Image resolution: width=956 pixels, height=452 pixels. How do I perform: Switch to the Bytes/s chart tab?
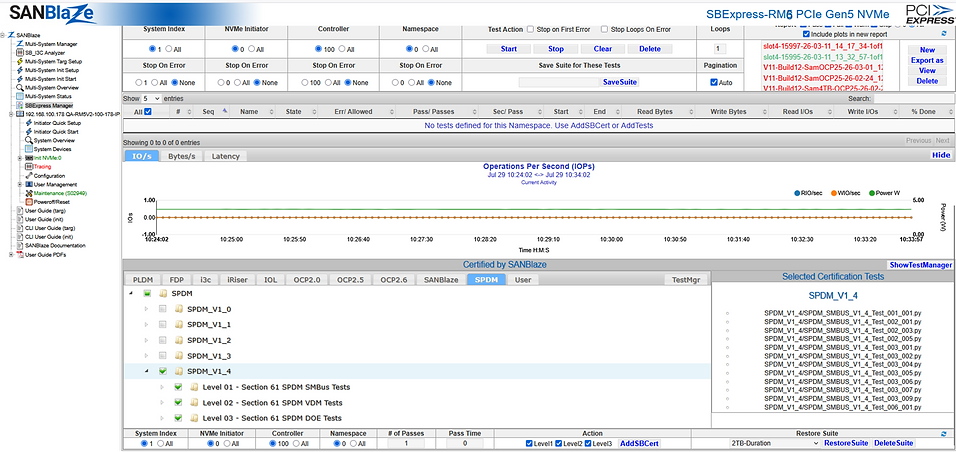coord(182,156)
